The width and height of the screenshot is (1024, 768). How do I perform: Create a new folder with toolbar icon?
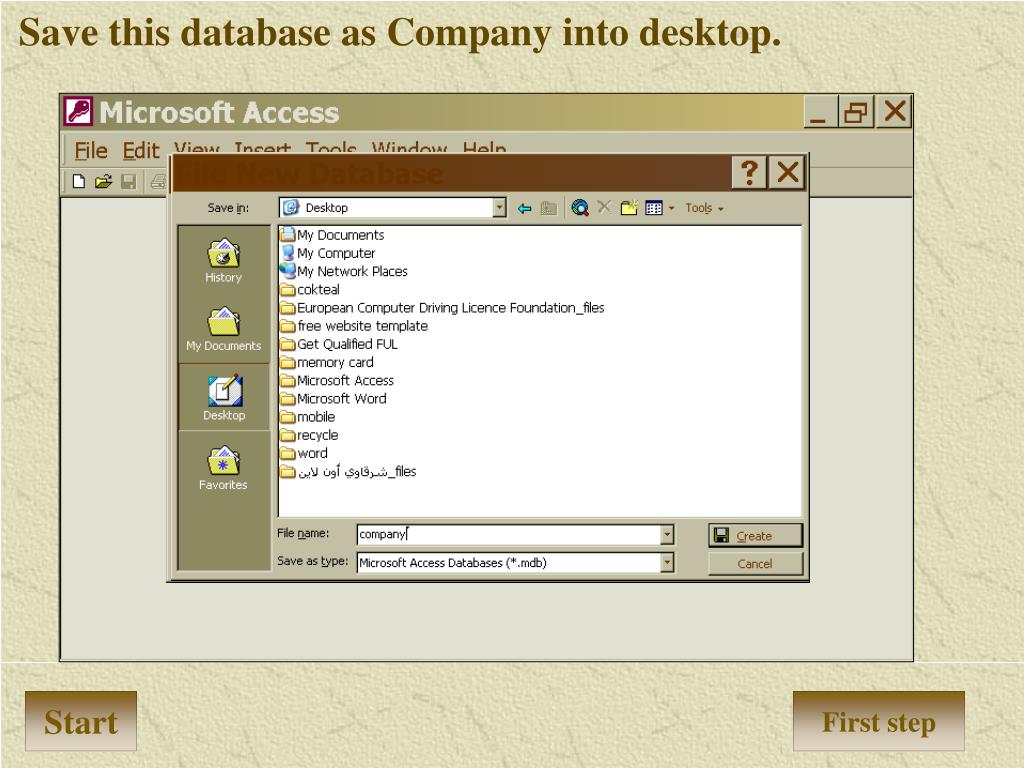[x=629, y=208]
